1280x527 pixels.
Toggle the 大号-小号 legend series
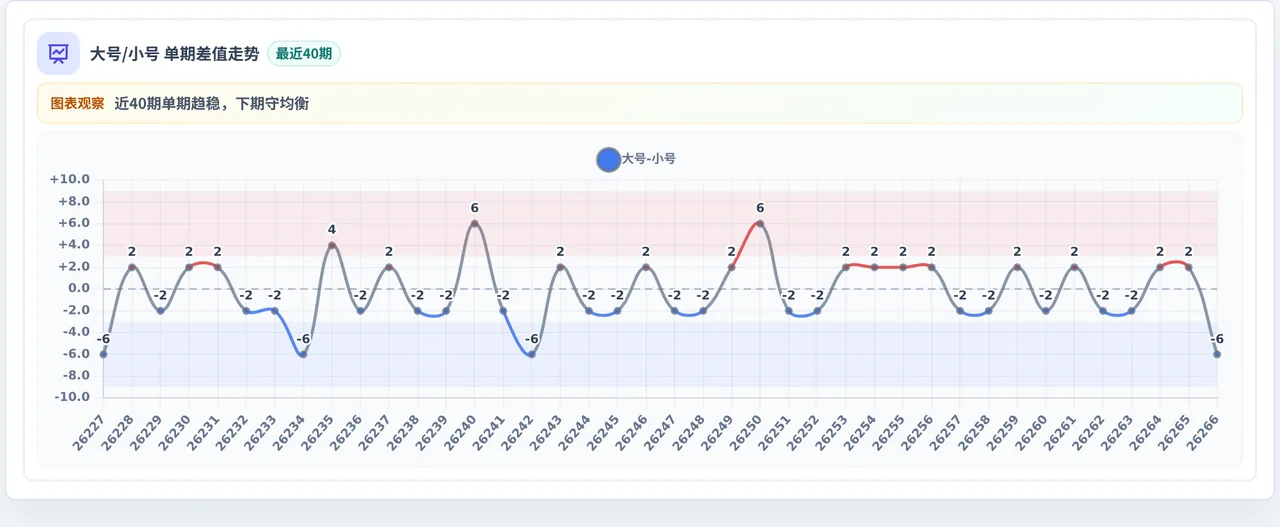[x=636, y=159]
